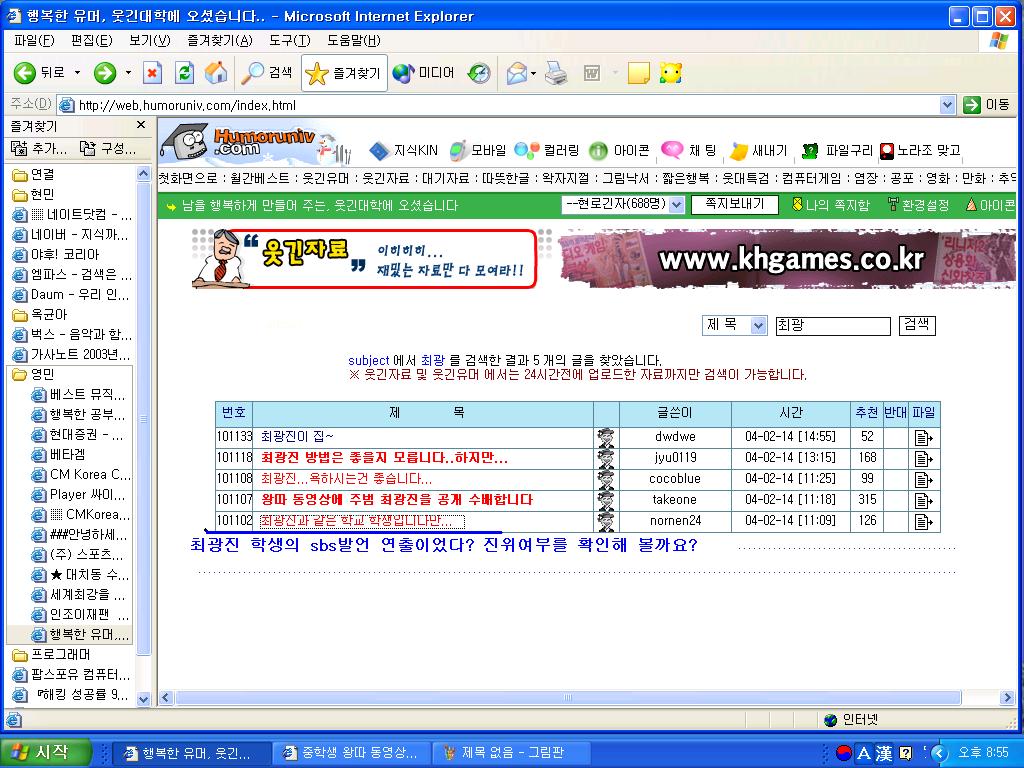Click the 쪽지보내기 send message button
This screenshot has width=1024, height=768.
pos(735,204)
